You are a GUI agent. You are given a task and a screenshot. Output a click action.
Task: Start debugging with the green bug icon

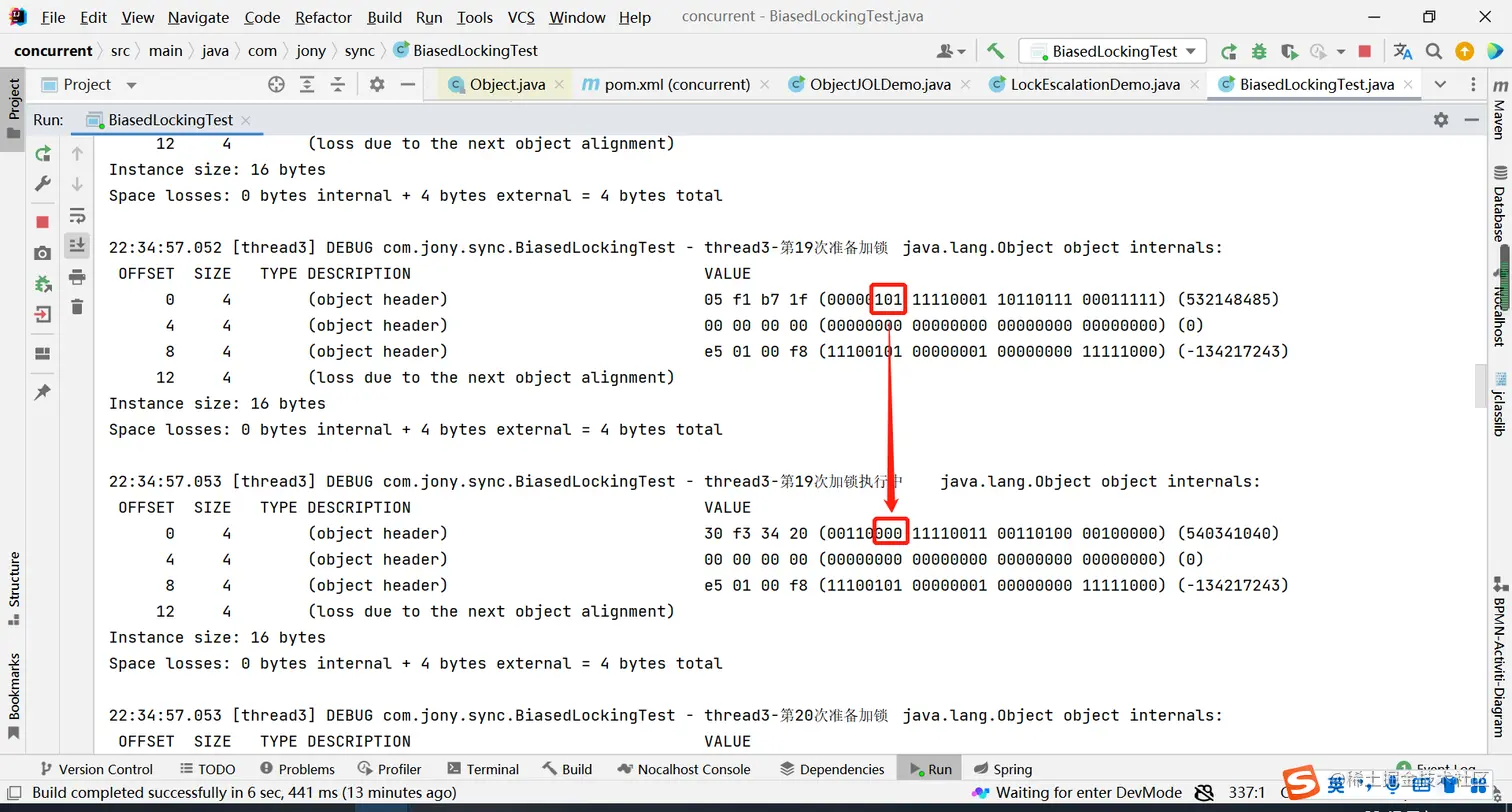point(1259,51)
